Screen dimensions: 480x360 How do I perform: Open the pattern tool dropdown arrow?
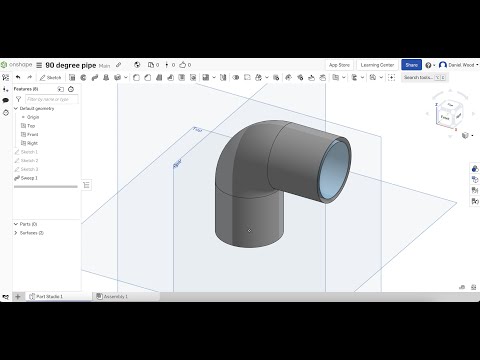tap(214, 77)
